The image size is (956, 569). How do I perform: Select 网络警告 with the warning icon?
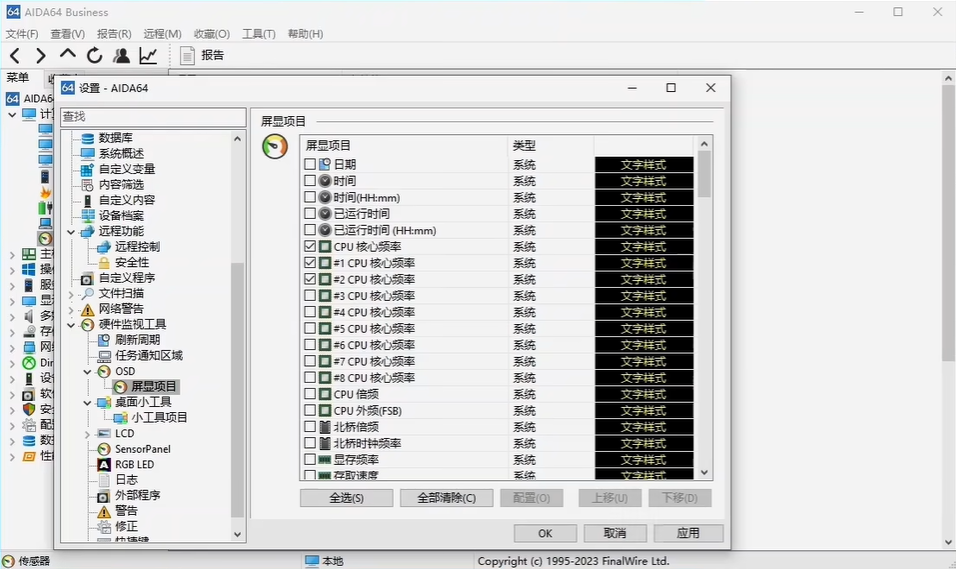pos(120,309)
